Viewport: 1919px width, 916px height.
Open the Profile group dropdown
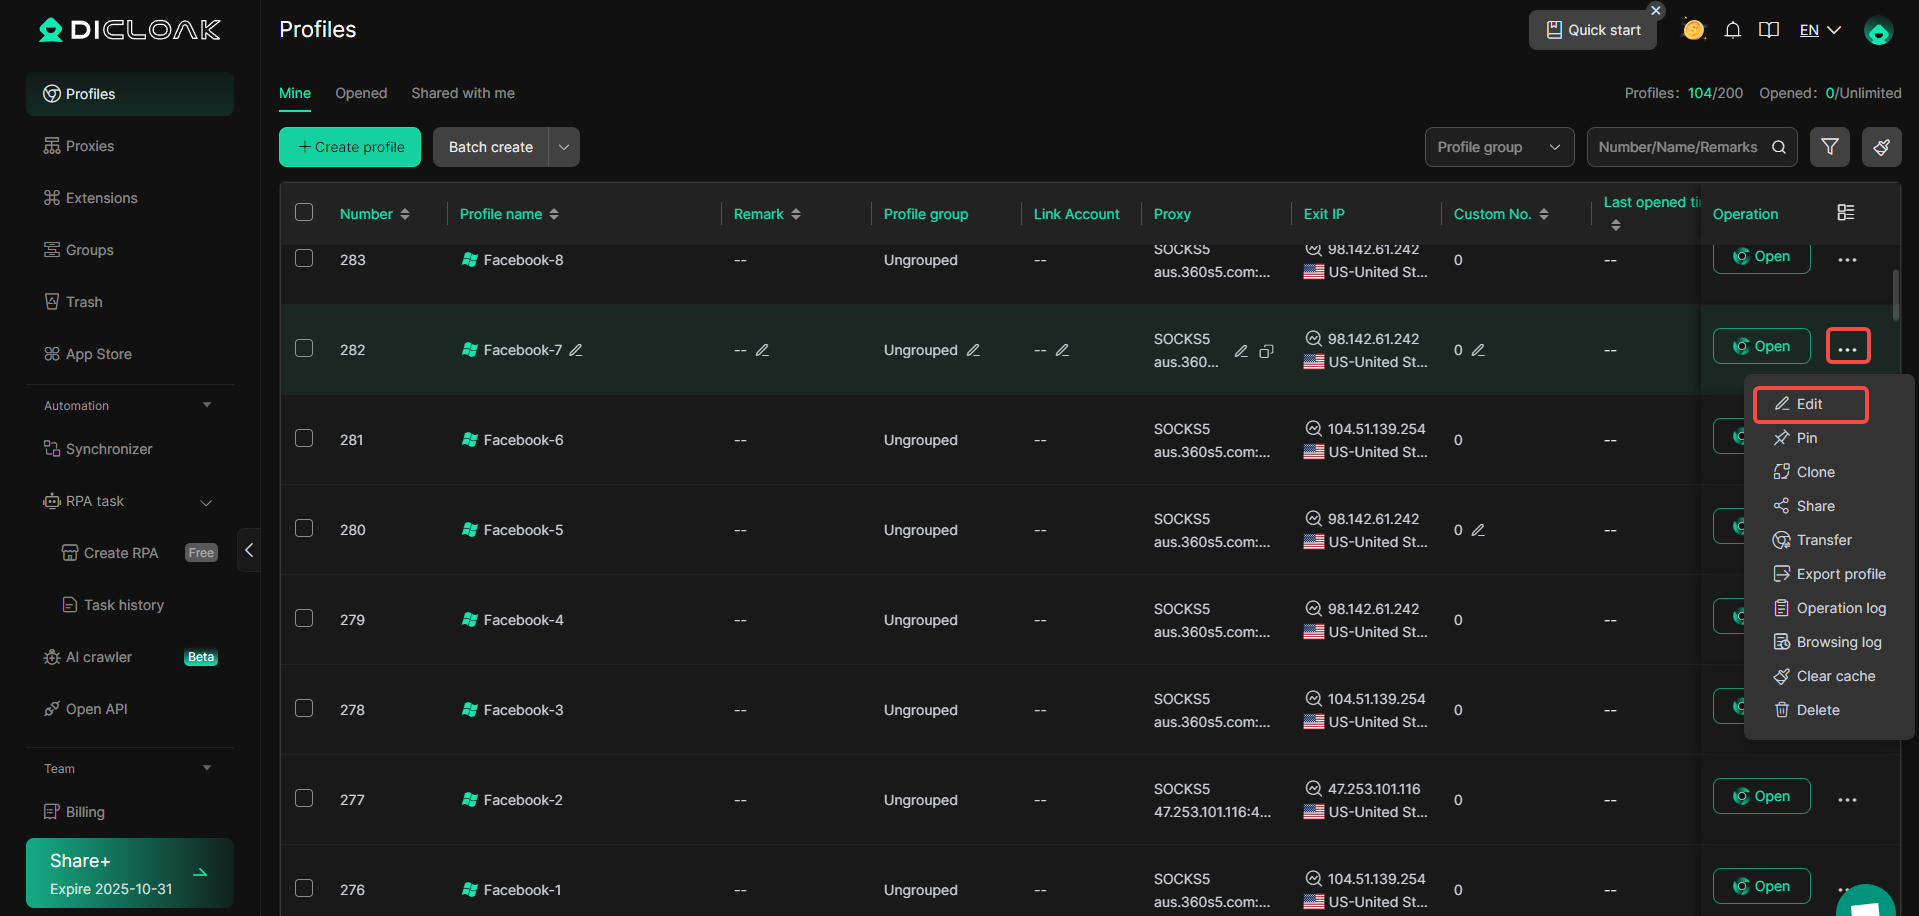tap(1499, 147)
